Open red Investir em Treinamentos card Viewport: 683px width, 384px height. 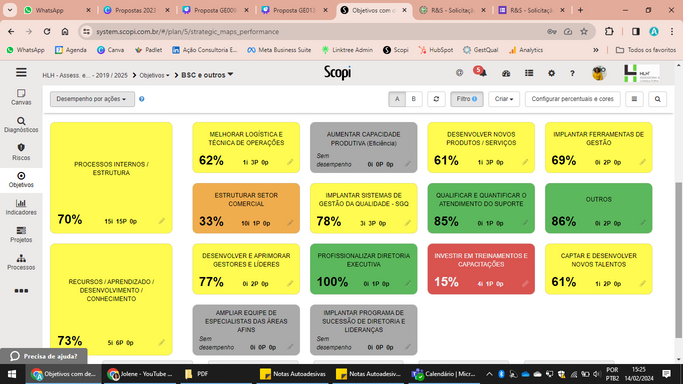pos(481,269)
